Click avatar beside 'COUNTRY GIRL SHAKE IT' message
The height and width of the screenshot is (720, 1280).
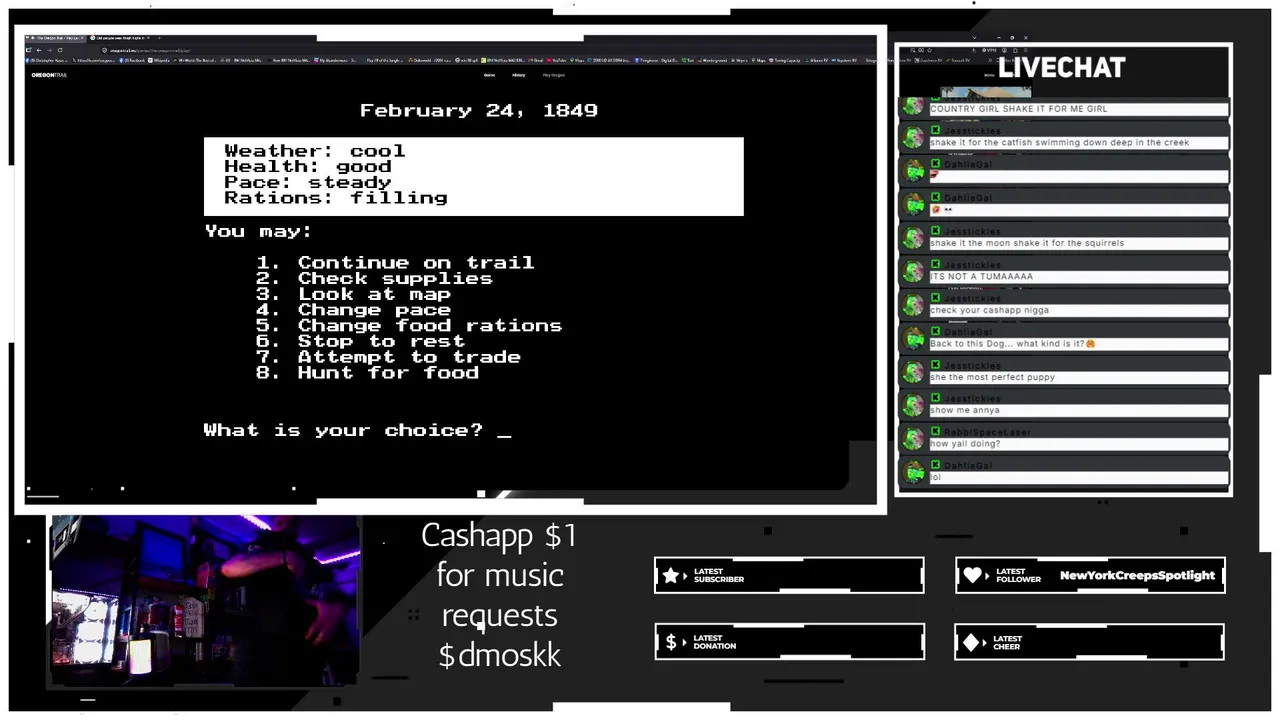click(x=913, y=106)
